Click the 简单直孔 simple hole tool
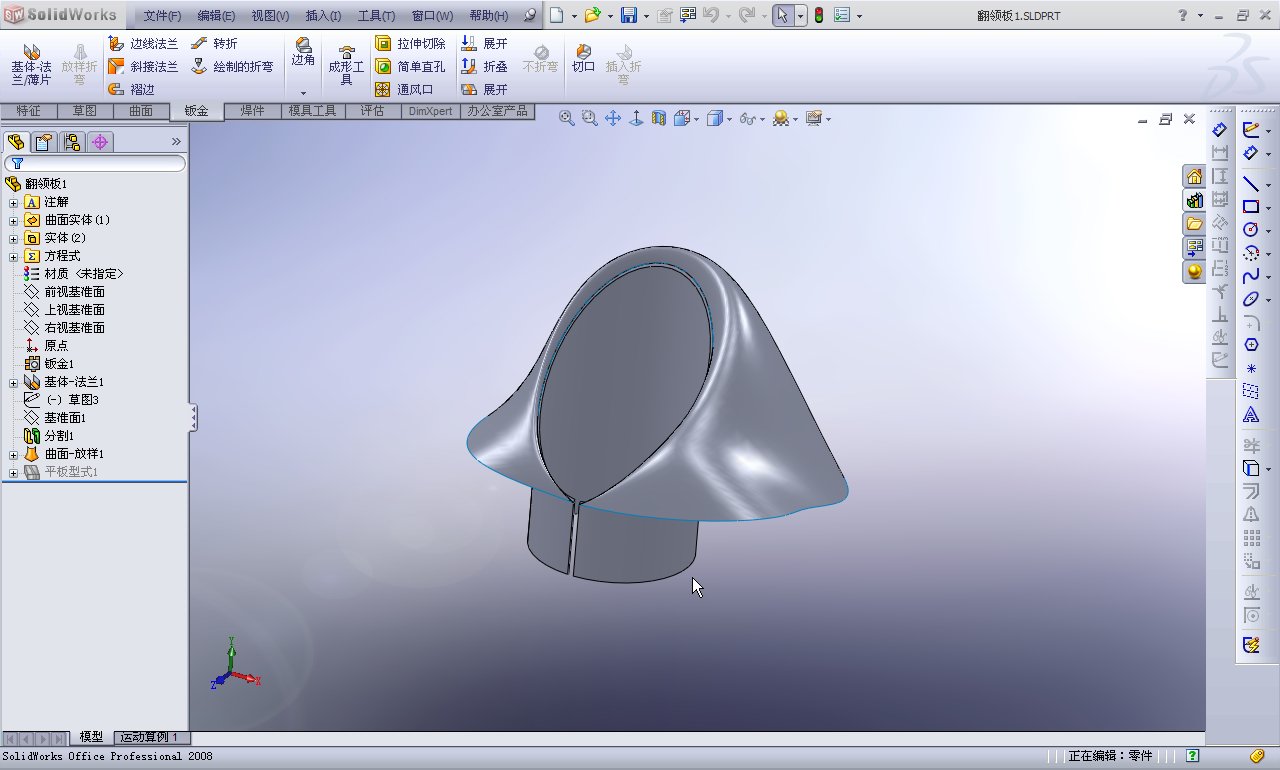Image resolution: width=1280 pixels, height=770 pixels. pyautogui.click(x=410, y=67)
